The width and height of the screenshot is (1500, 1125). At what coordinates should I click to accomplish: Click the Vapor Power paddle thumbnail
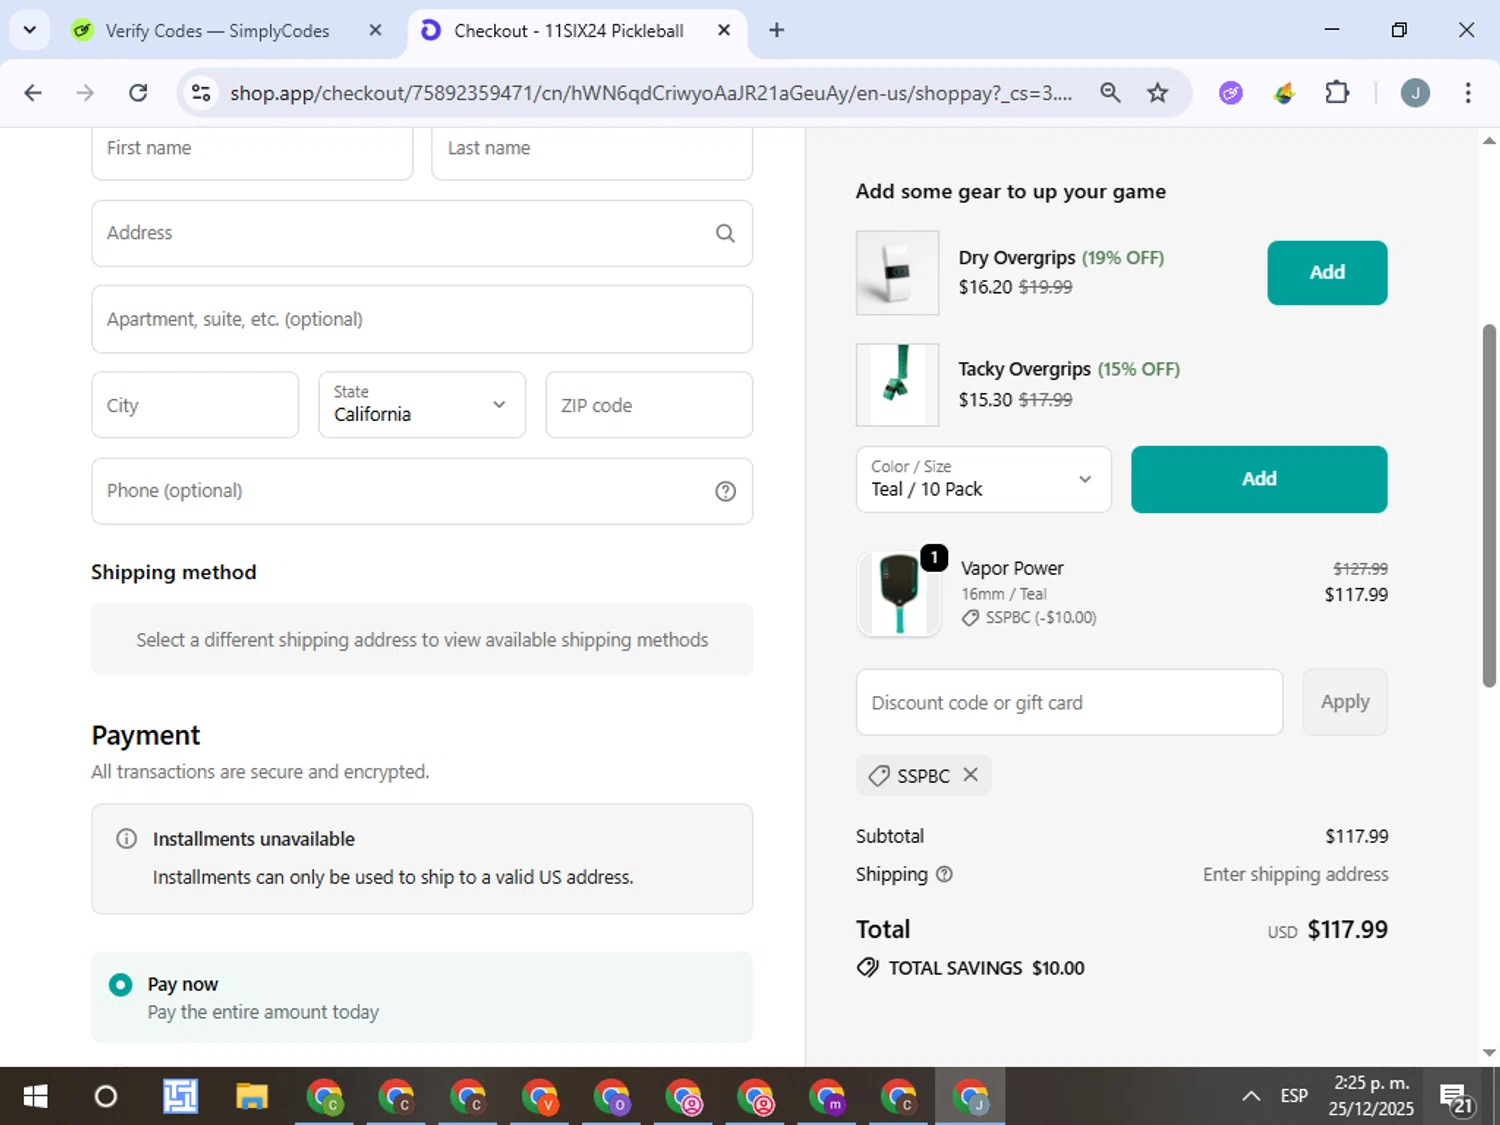899,594
